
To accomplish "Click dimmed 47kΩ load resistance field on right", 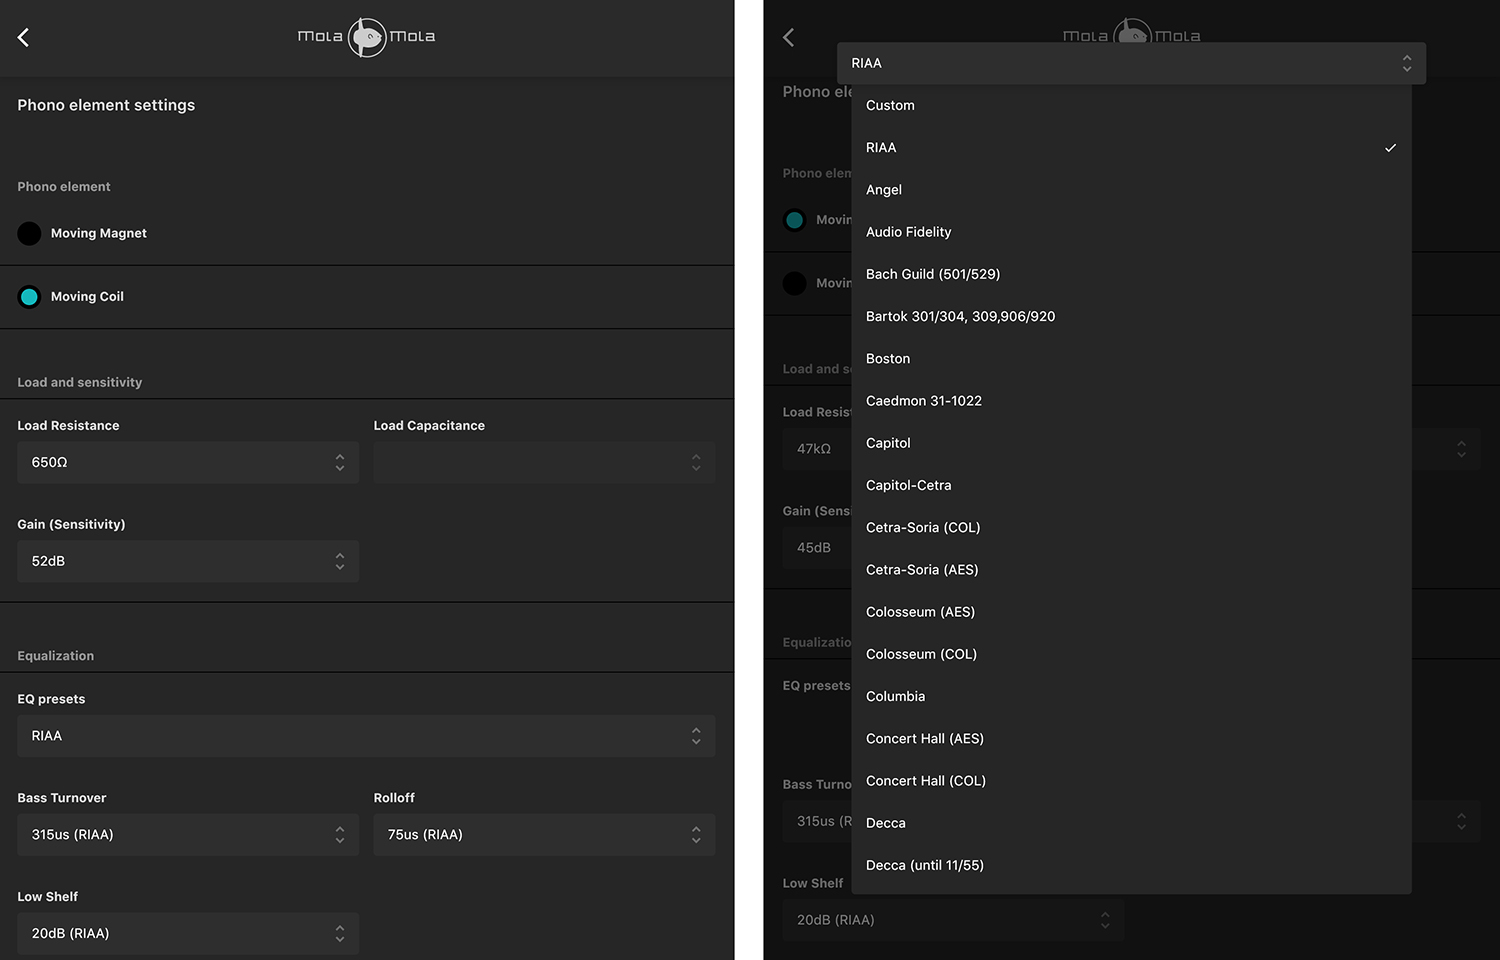I will click(816, 449).
